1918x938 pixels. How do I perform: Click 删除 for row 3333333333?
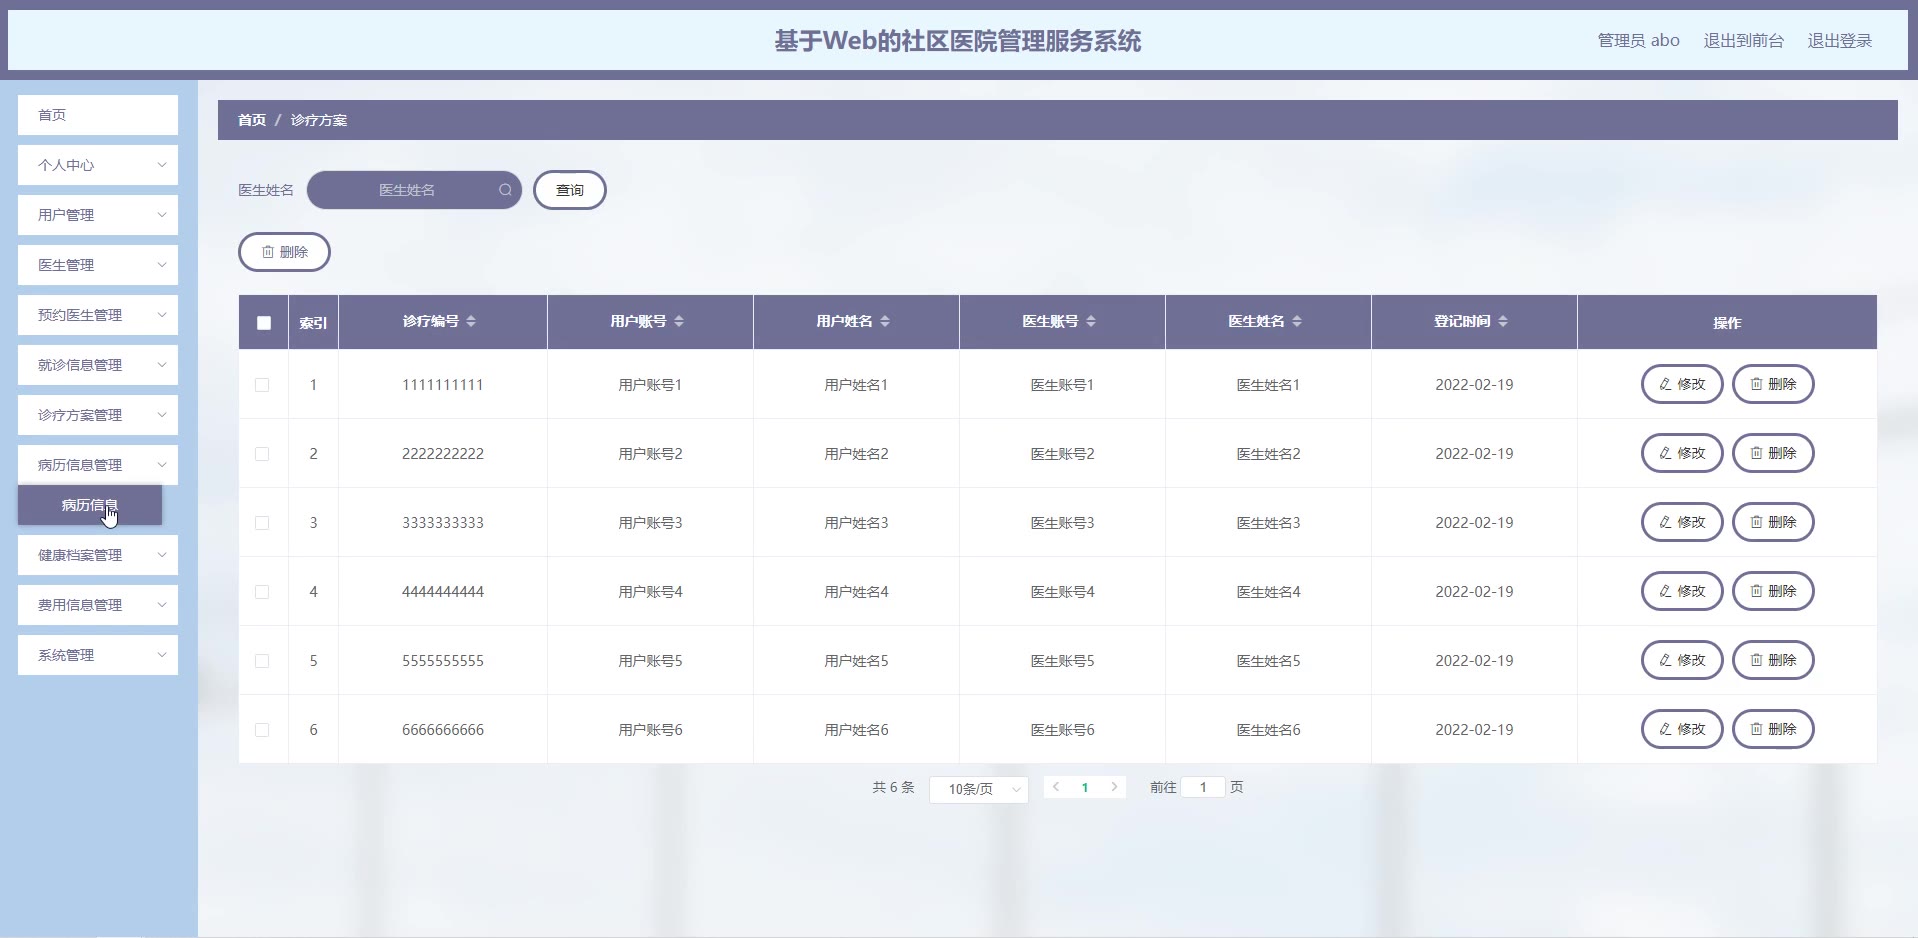[1773, 522]
